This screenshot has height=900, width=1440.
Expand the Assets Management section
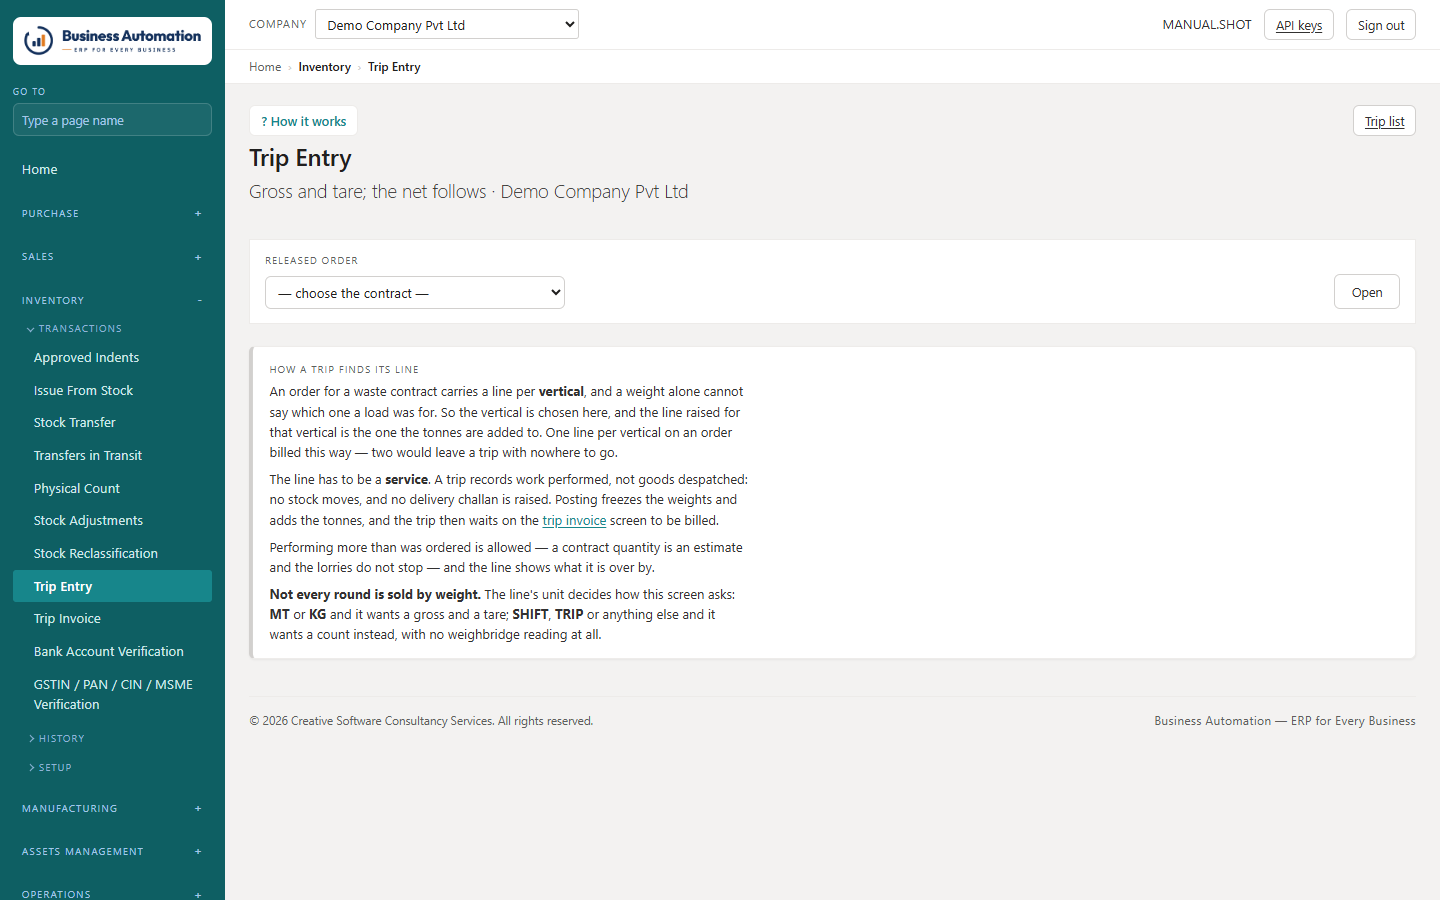click(112, 851)
